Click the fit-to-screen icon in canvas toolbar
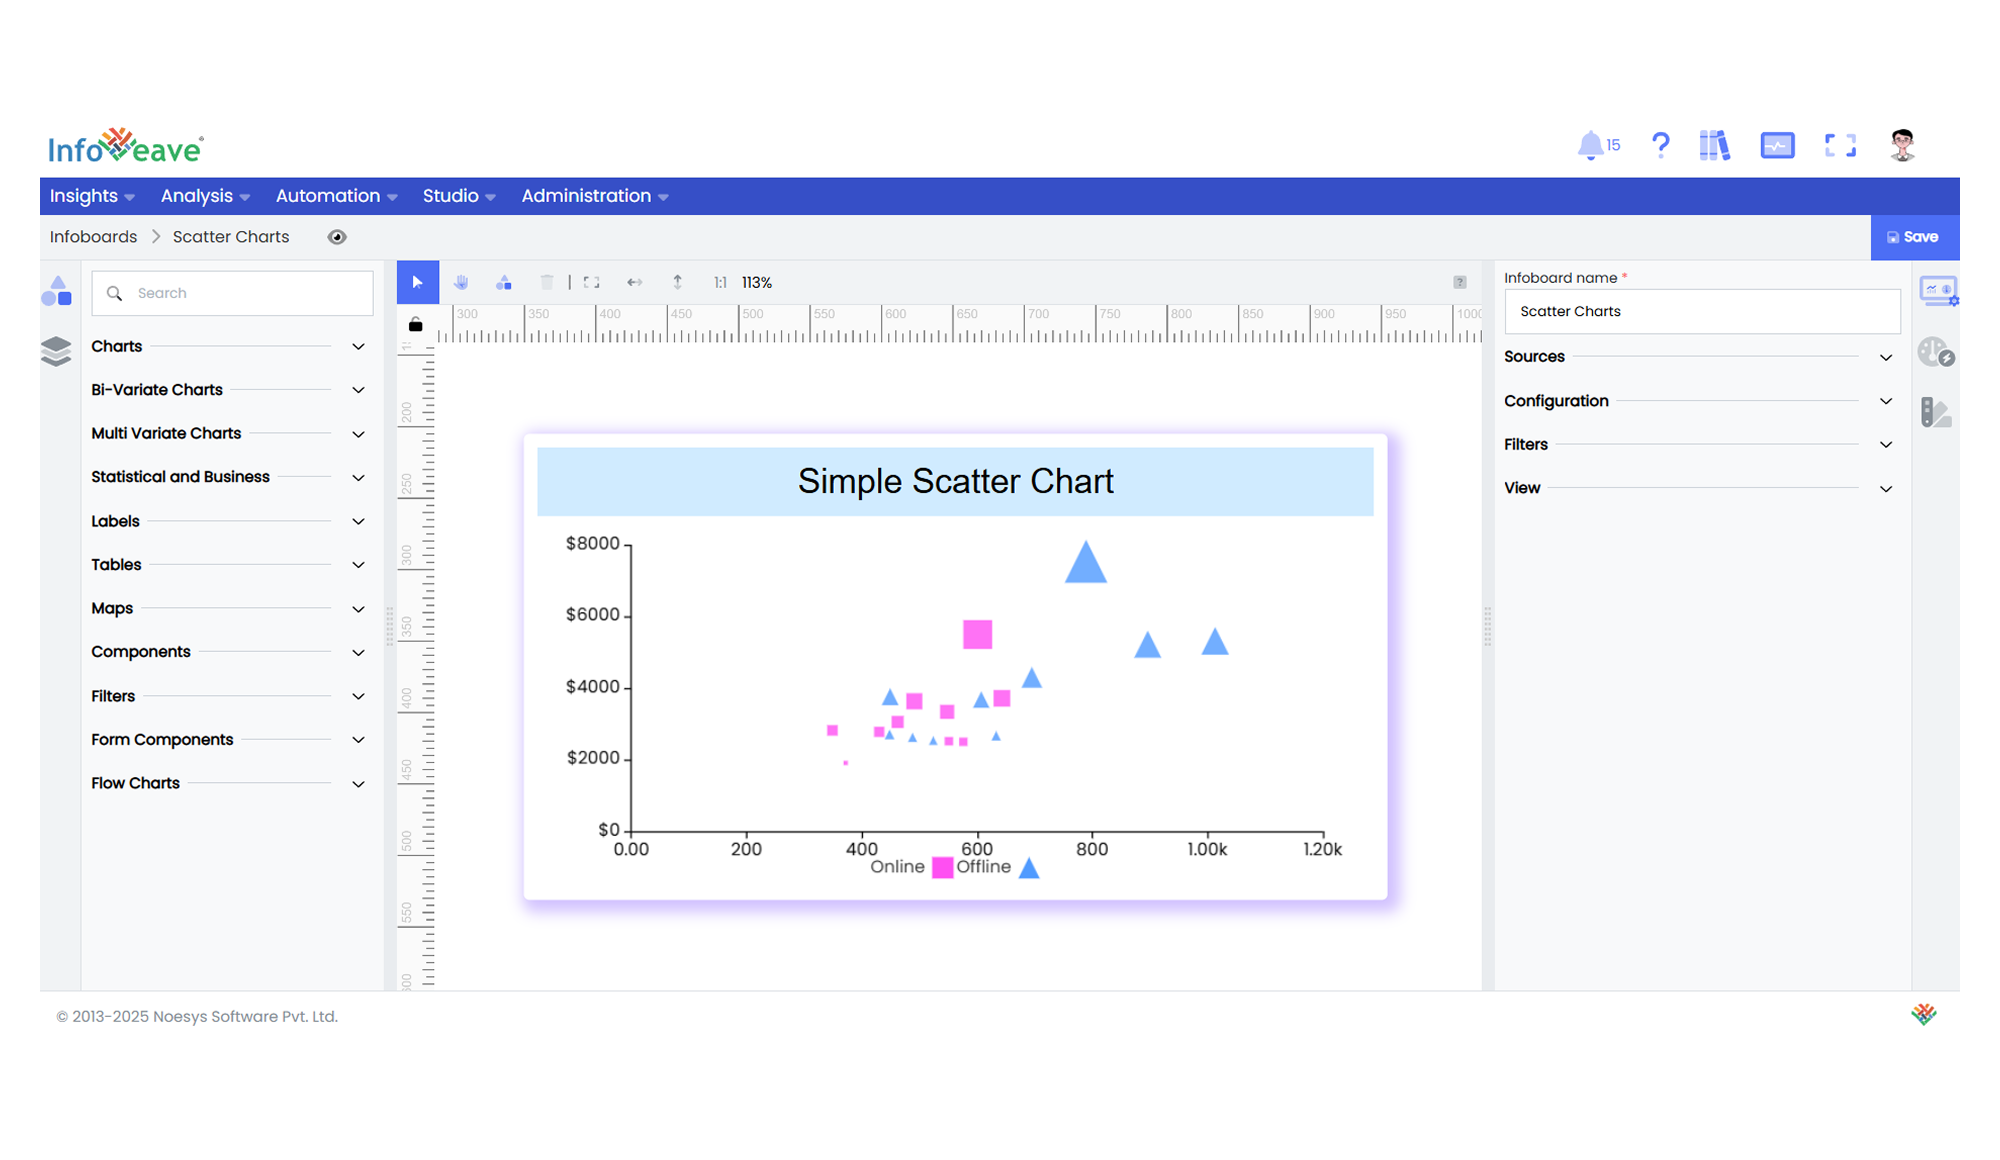Viewport: 2000px width, 1160px height. pos(592,282)
